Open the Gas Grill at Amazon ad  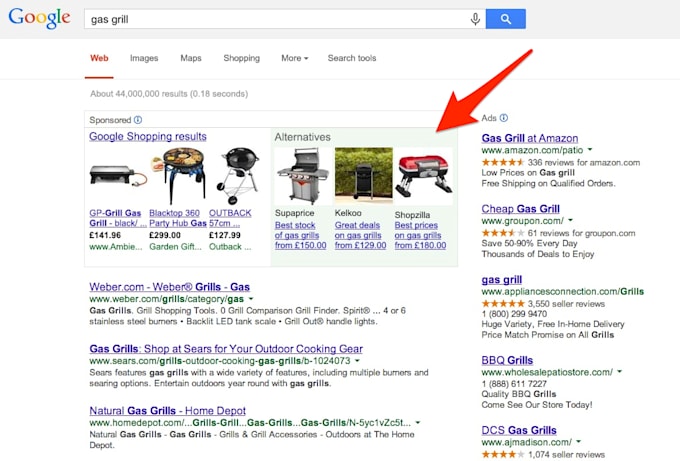click(x=530, y=138)
